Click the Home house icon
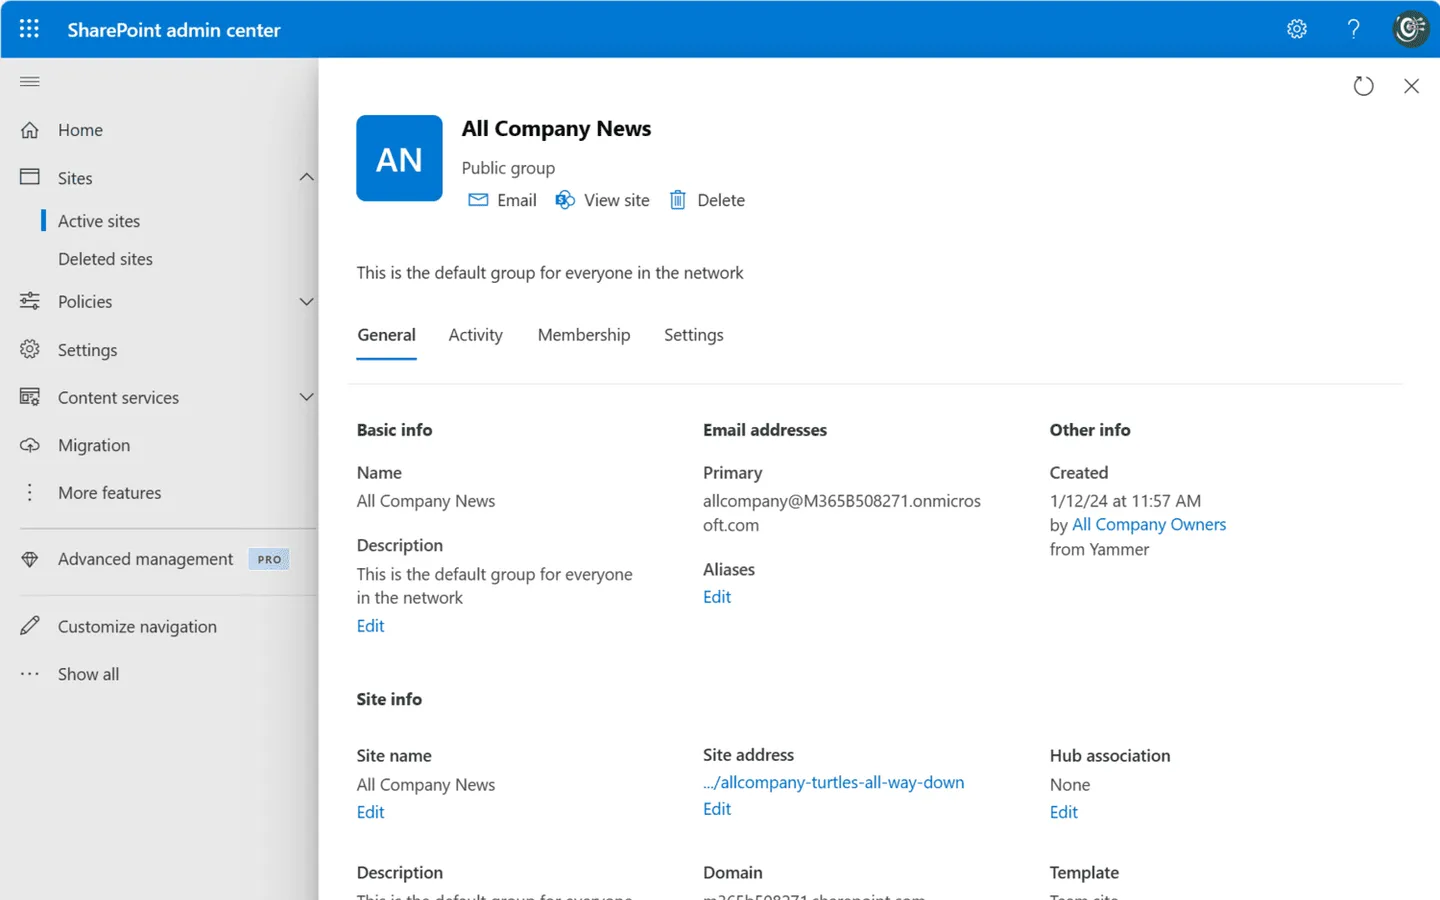Image resolution: width=1440 pixels, height=900 pixels. pyautogui.click(x=30, y=130)
